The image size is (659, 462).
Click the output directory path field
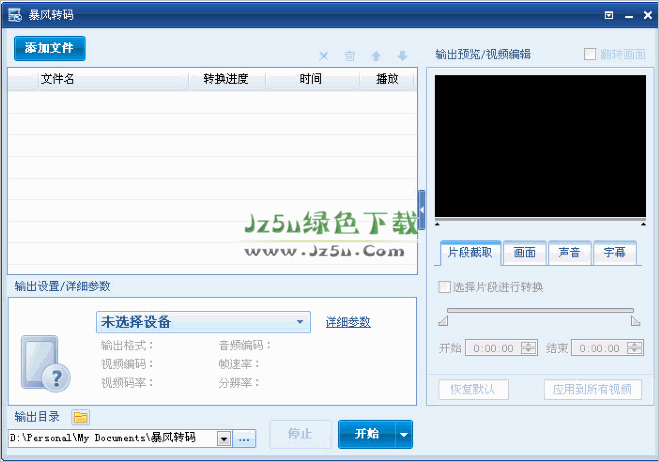point(113,438)
